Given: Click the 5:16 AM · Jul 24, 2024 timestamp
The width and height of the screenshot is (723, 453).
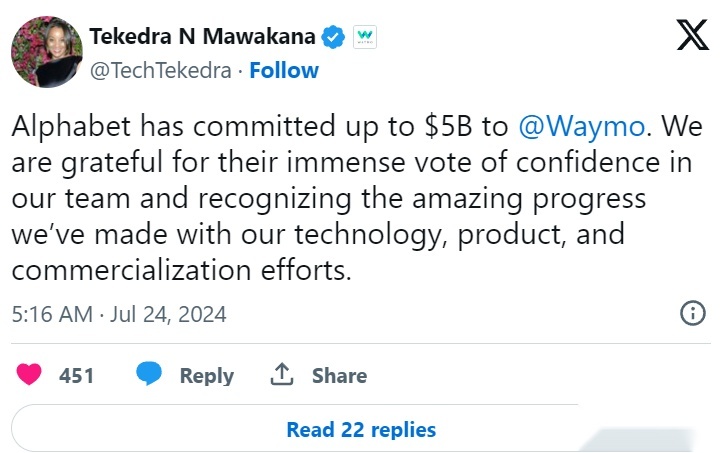Looking at the screenshot, I should pos(119,315).
